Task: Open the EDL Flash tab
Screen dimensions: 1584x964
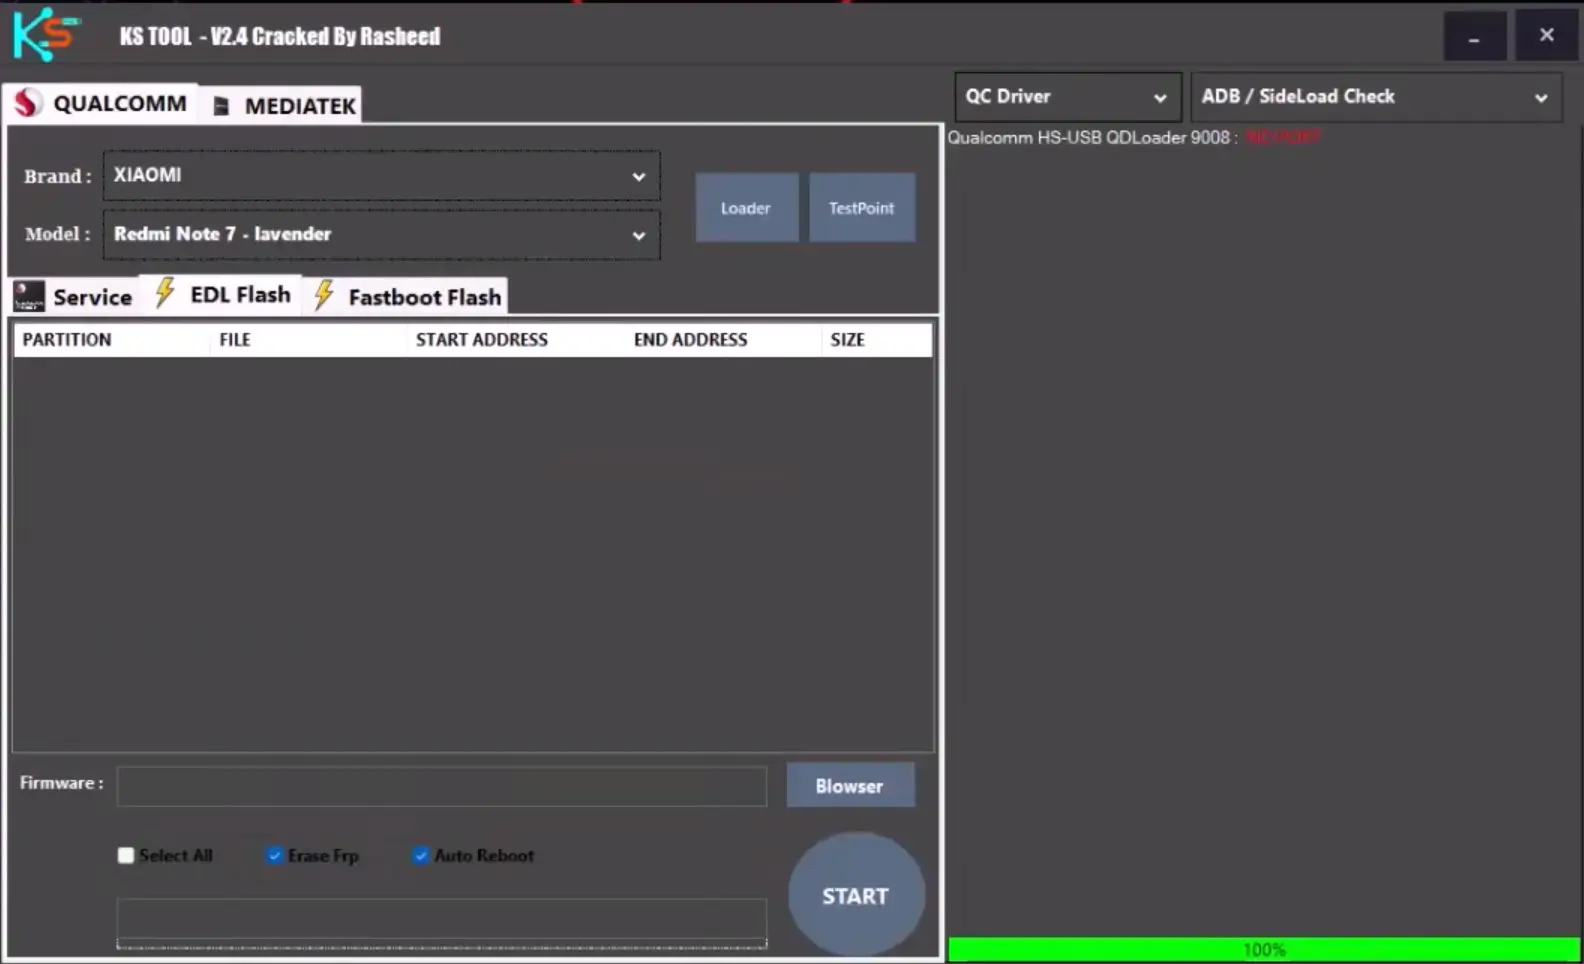Action: point(221,294)
